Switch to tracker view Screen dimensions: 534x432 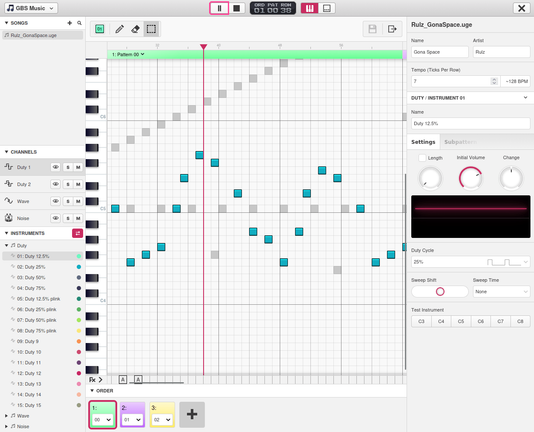pos(327,8)
